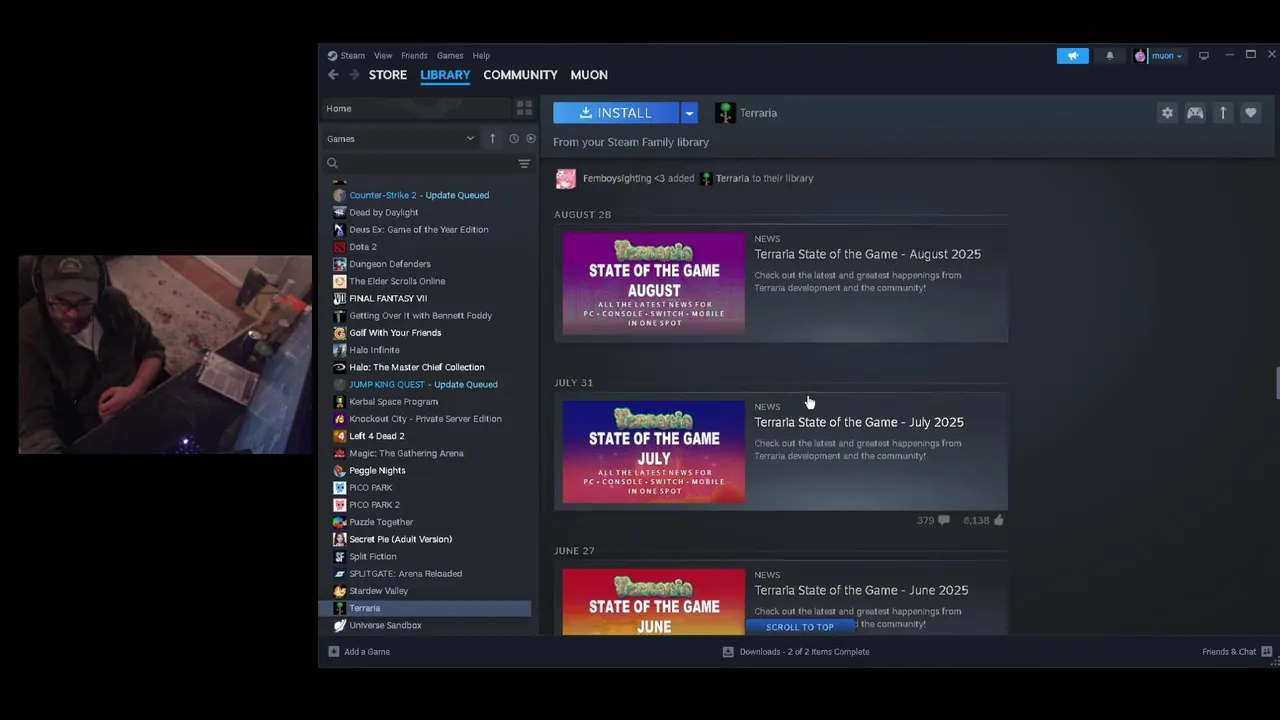Go to the COMMUNITY tab

520,75
